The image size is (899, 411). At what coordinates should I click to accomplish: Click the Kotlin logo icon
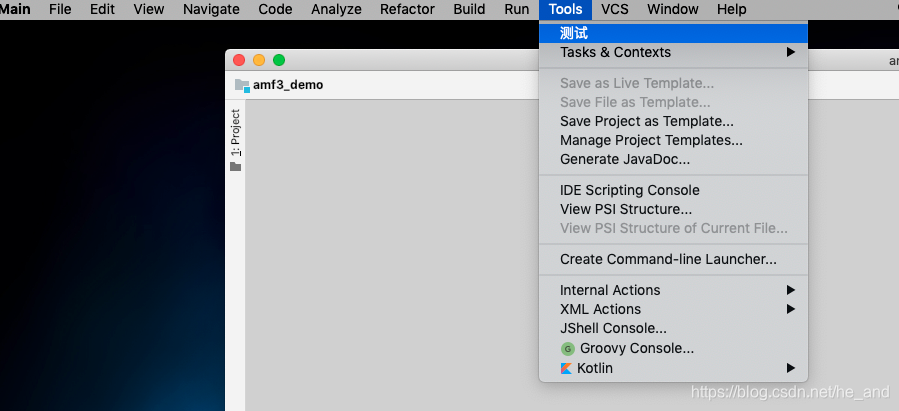[x=566, y=369]
